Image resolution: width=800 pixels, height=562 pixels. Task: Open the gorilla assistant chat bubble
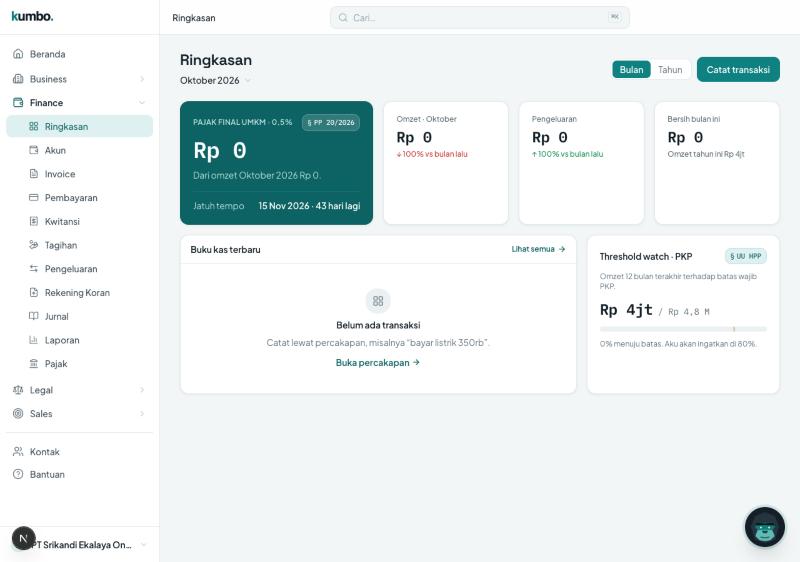(764, 527)
